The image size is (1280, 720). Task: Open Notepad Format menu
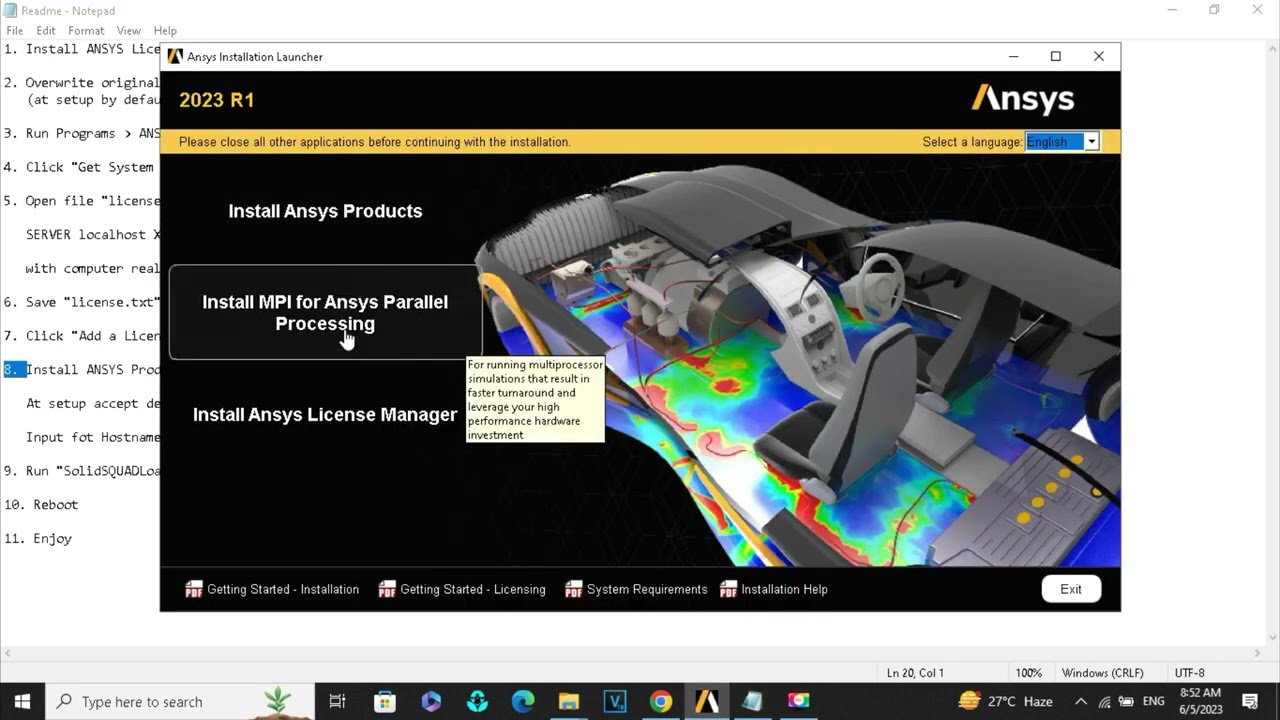[86, 31]
